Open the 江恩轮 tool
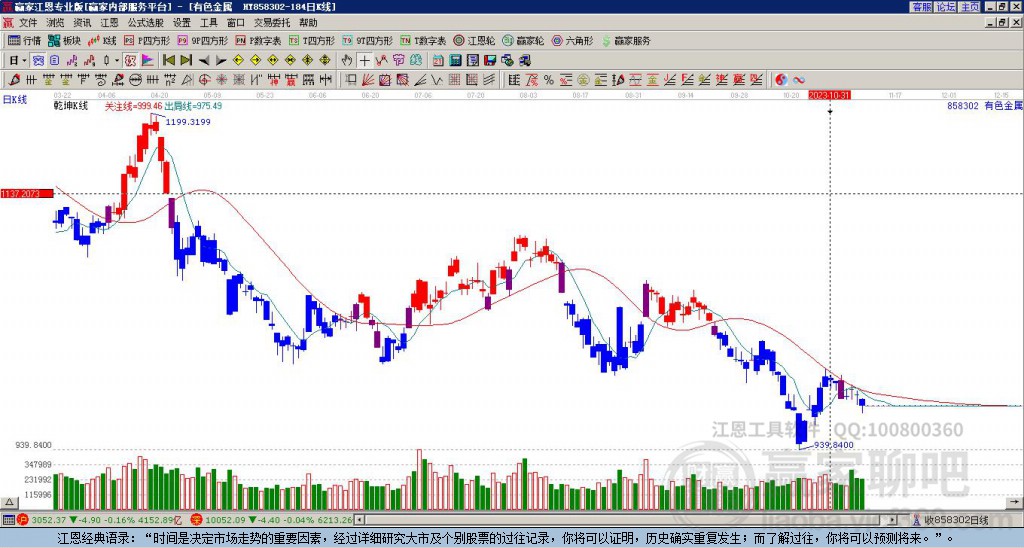Viewport: 1024px width, 548px height. point(474,40)
